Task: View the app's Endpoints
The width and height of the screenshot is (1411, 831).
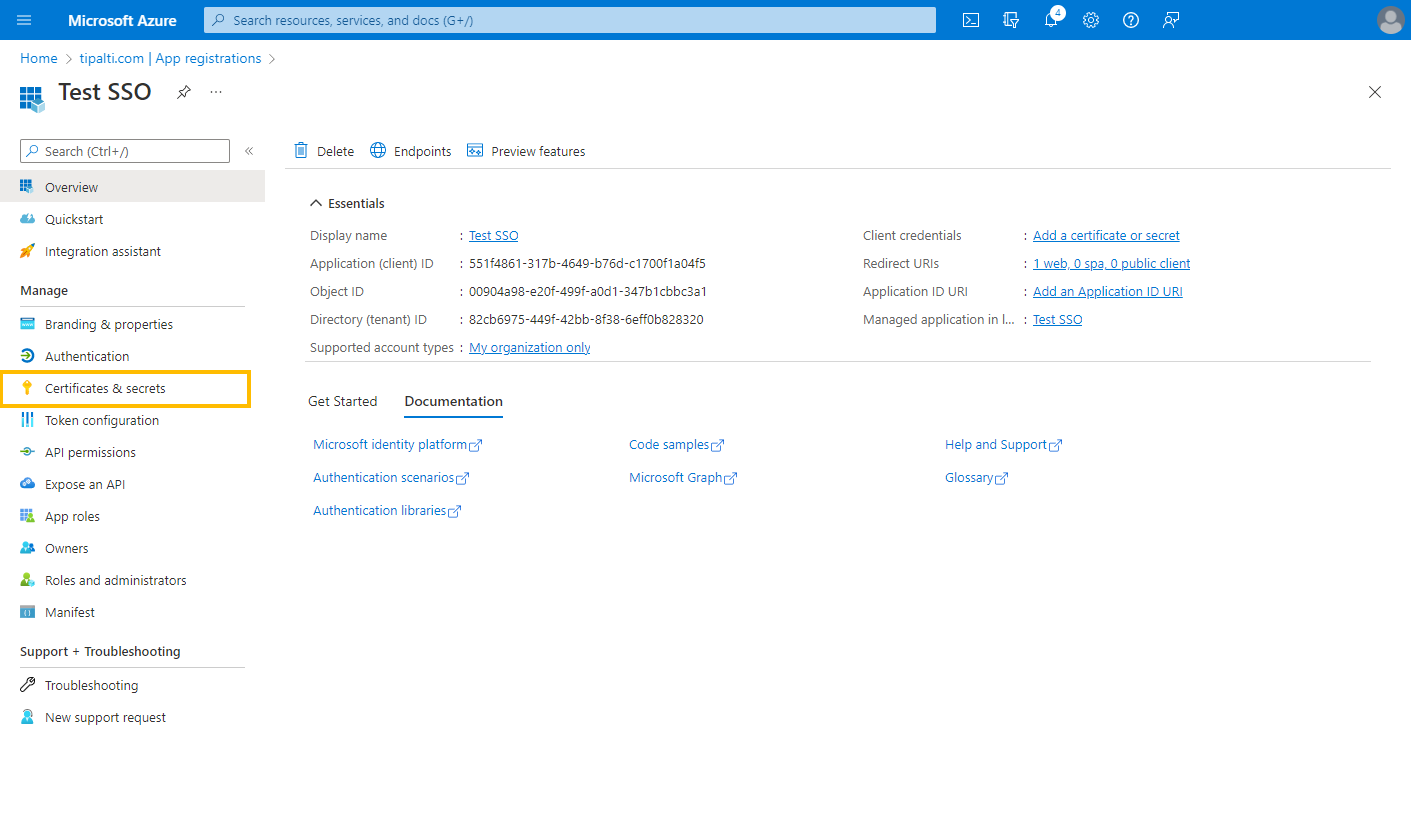Action: (410, 150)
